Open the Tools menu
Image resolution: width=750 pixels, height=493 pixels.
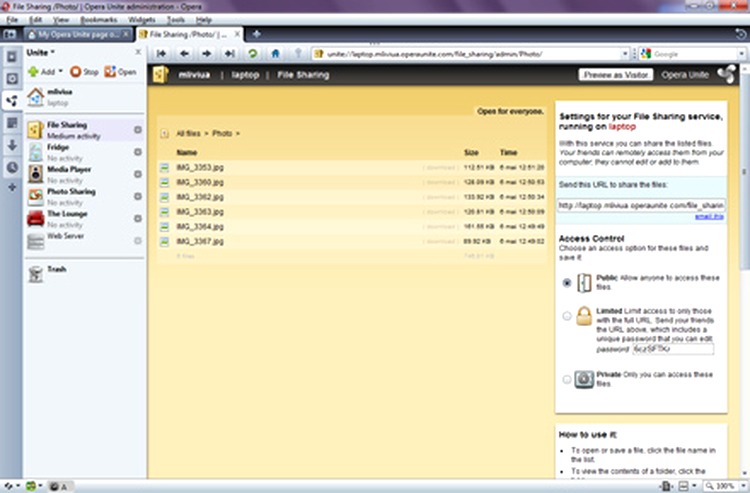(176, 20)
